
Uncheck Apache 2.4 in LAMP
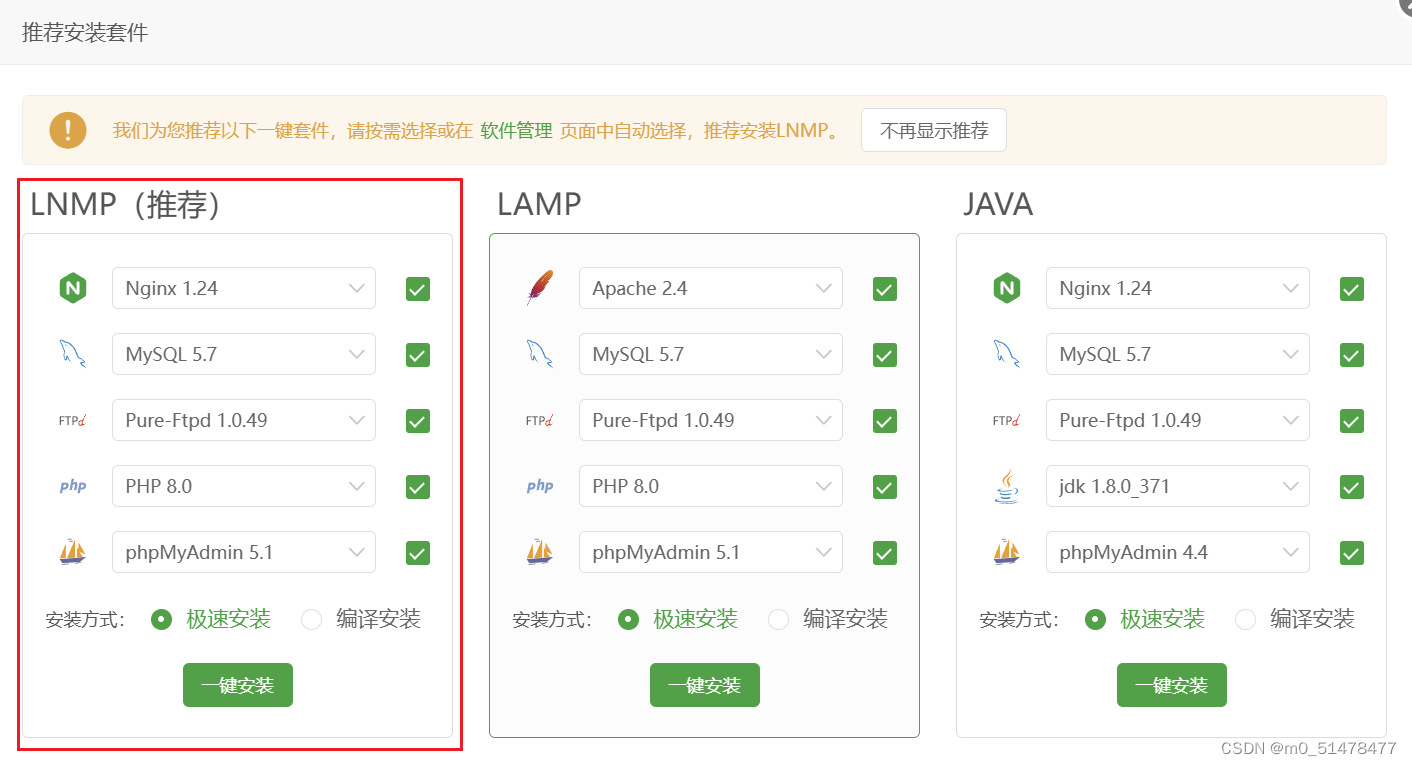click(885, 289)
